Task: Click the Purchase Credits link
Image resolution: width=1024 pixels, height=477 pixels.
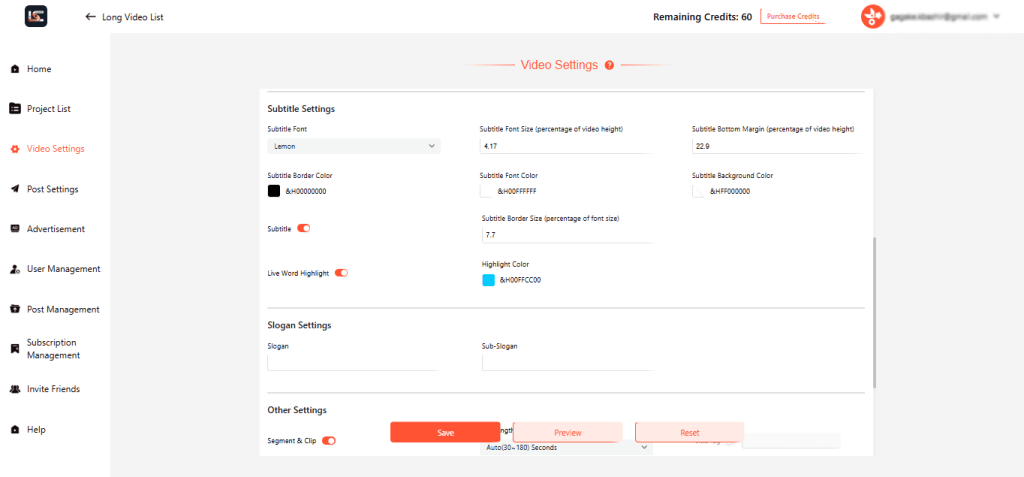Action: (793, 17)
